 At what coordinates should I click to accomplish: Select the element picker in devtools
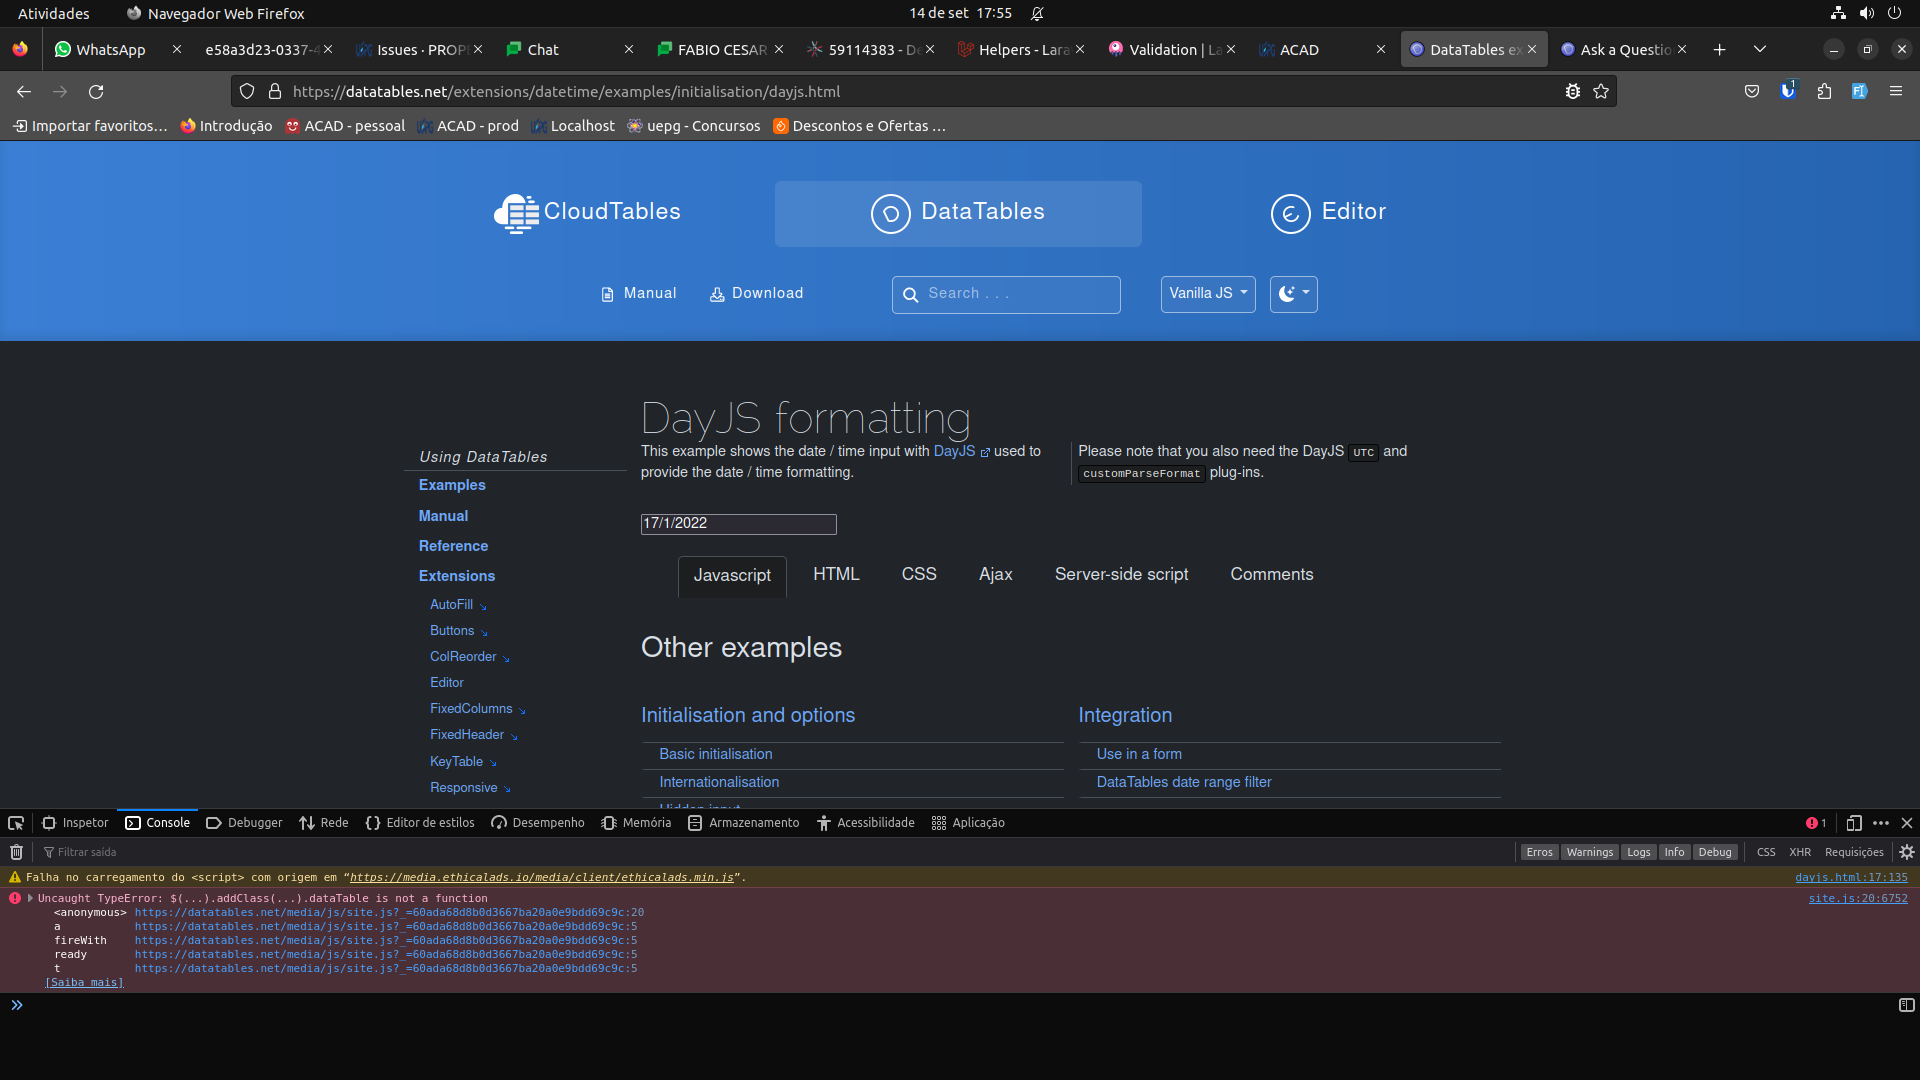tap(15, 822)
